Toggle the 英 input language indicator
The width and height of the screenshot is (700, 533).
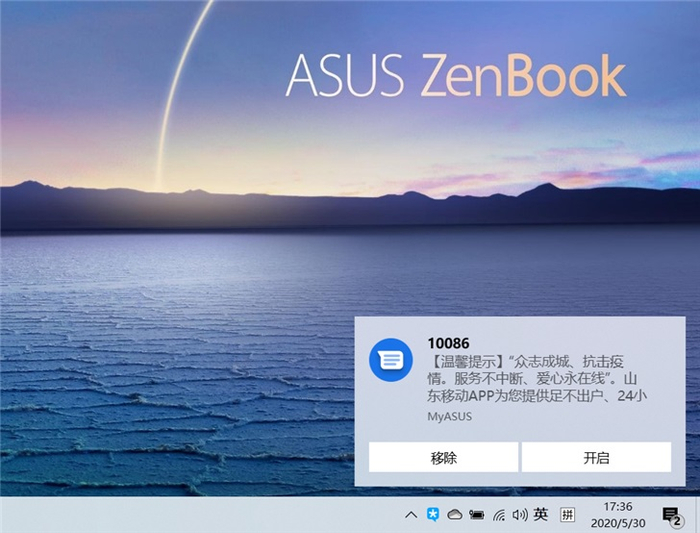click(541, 515)
